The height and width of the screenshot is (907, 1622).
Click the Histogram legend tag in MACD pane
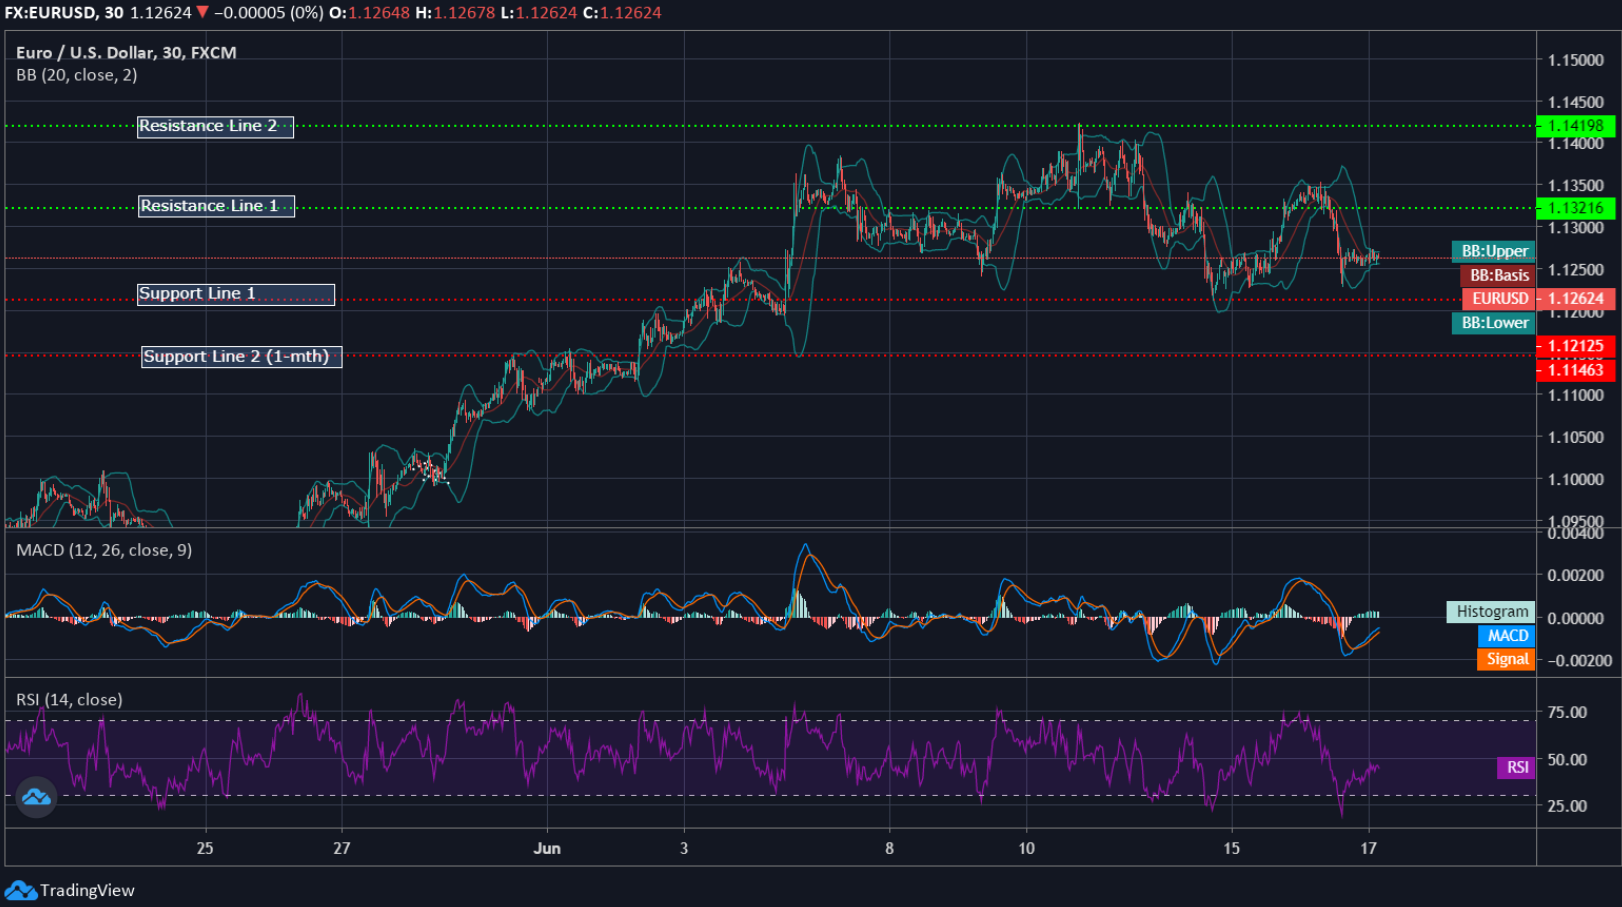tap(1488, 611)
